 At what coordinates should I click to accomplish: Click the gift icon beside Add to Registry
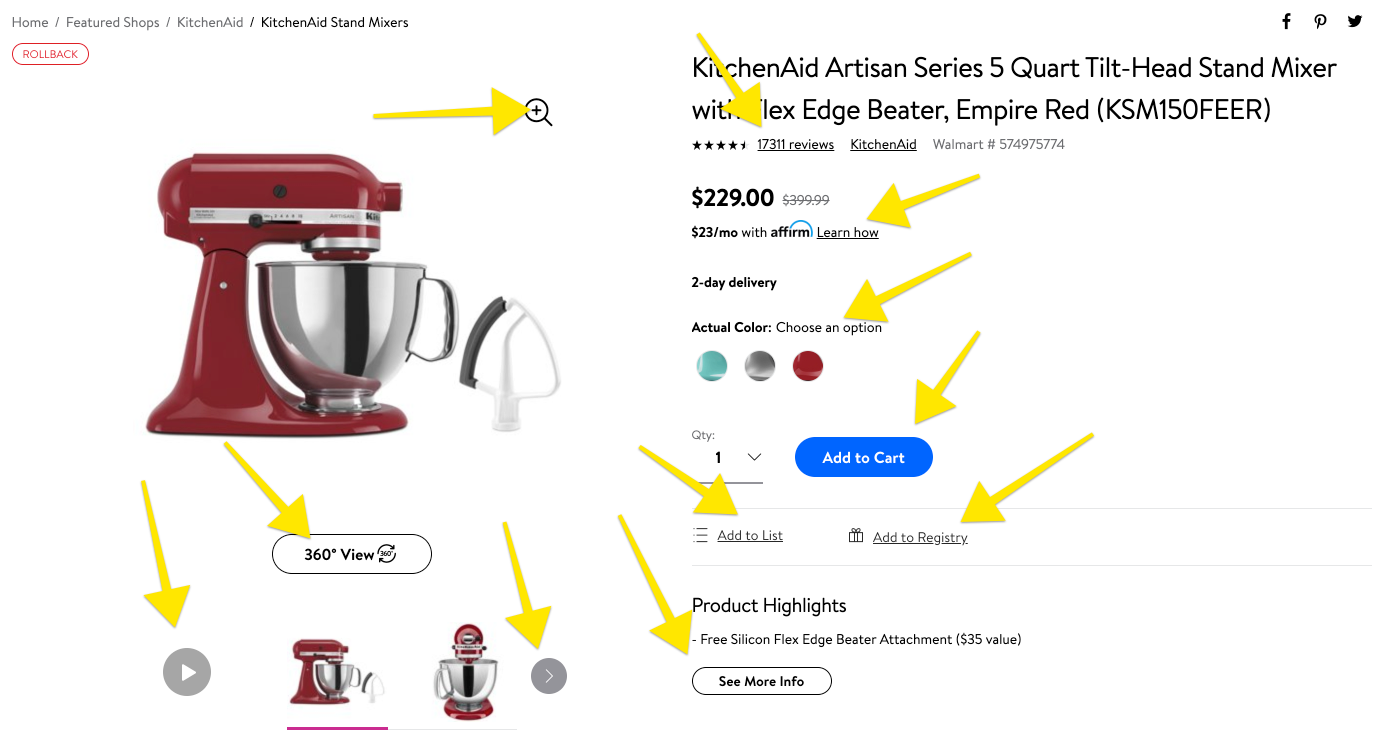click(x=856, y=536)
